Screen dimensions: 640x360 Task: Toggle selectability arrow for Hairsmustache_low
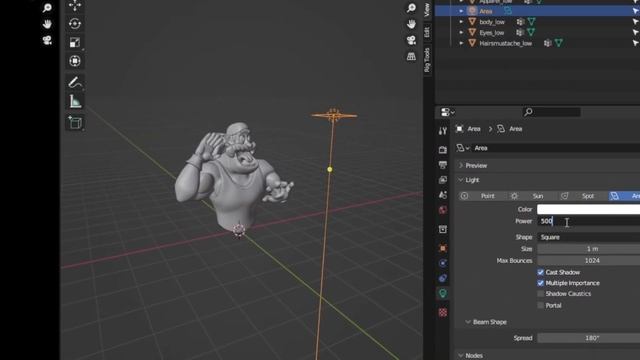(x=635, y=43)
